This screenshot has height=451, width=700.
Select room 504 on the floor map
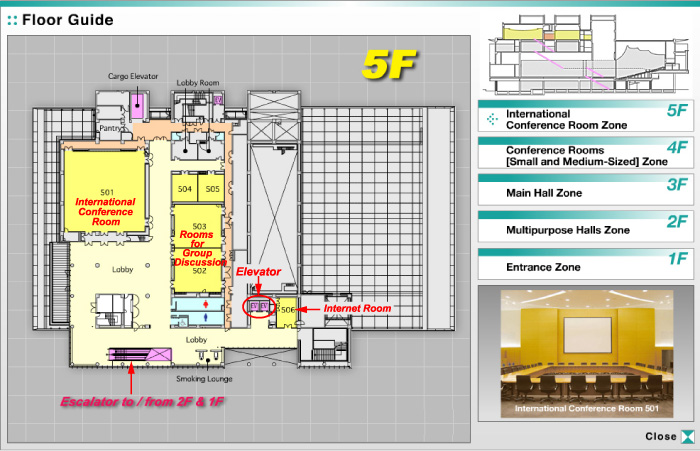pyautogui.click(x=185, y=189)
